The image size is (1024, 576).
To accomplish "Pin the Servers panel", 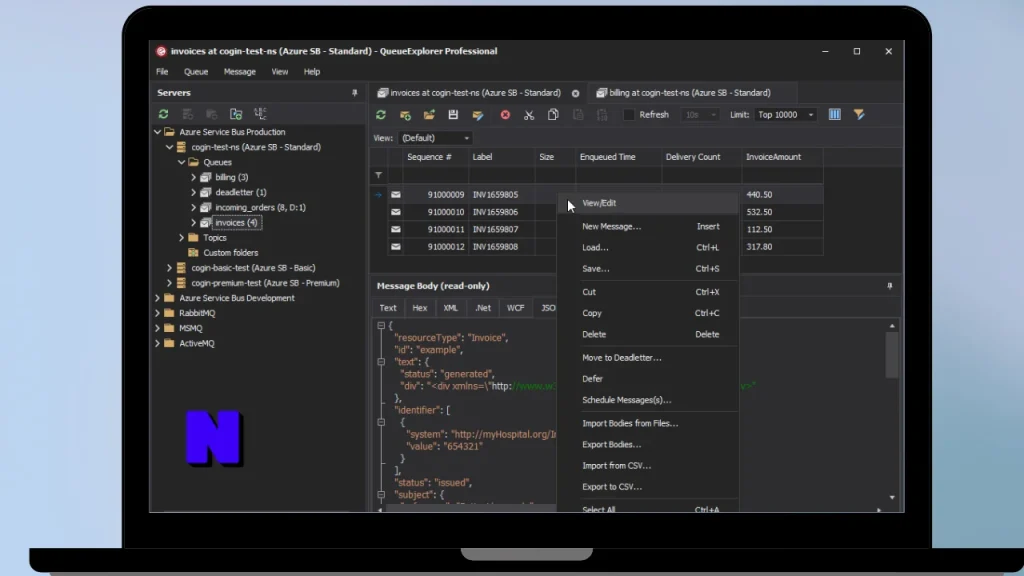I will click(355, 93).
